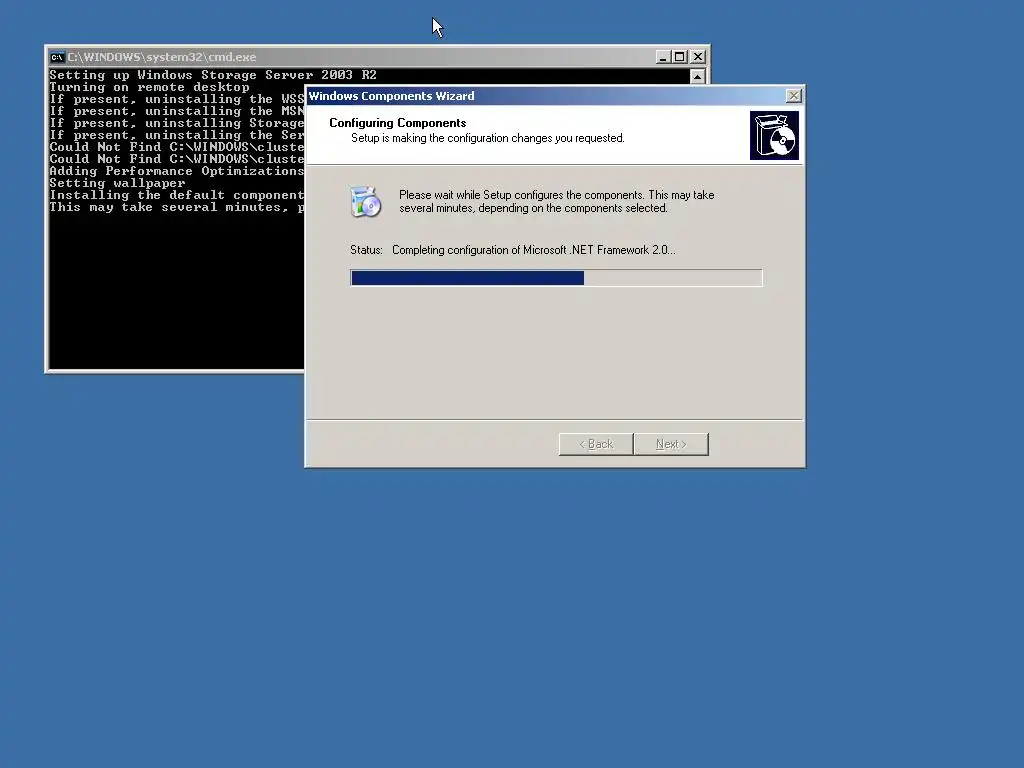Click the disabled Next button
The width and height of the screenshot is (1024, 768).
tap(671, 444)
